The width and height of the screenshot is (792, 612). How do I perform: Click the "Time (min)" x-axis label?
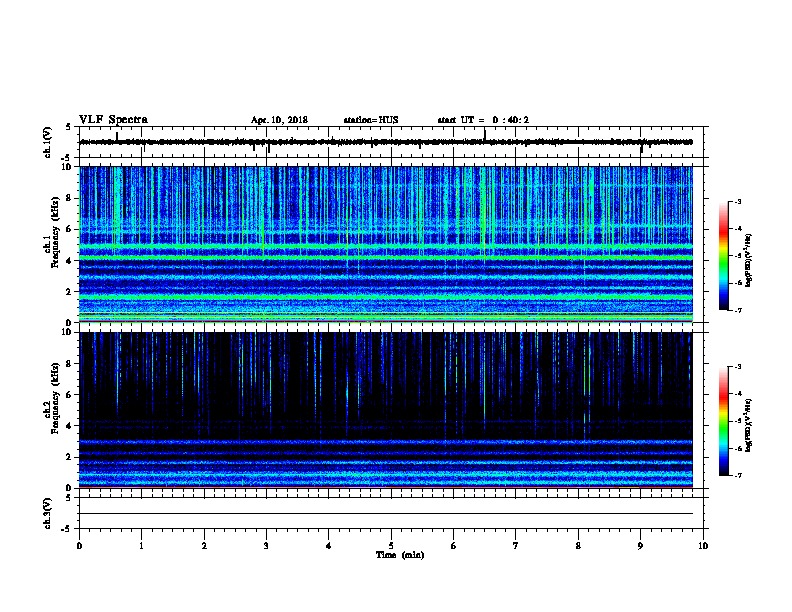(x=400, y=555)
